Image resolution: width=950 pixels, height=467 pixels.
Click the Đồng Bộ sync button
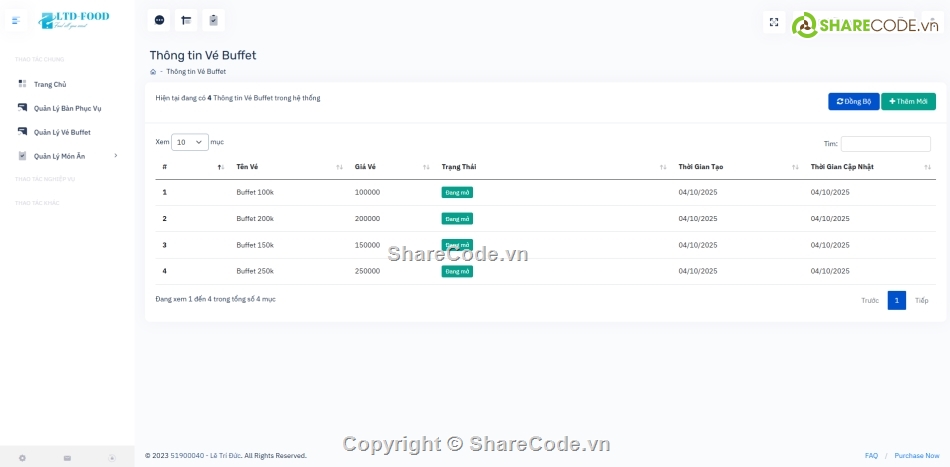[853, 101]
